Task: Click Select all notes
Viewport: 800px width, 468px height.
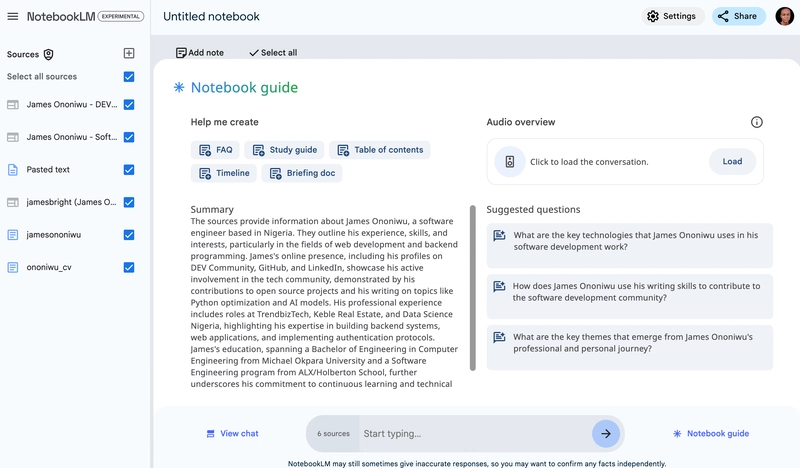Action: 273,53
